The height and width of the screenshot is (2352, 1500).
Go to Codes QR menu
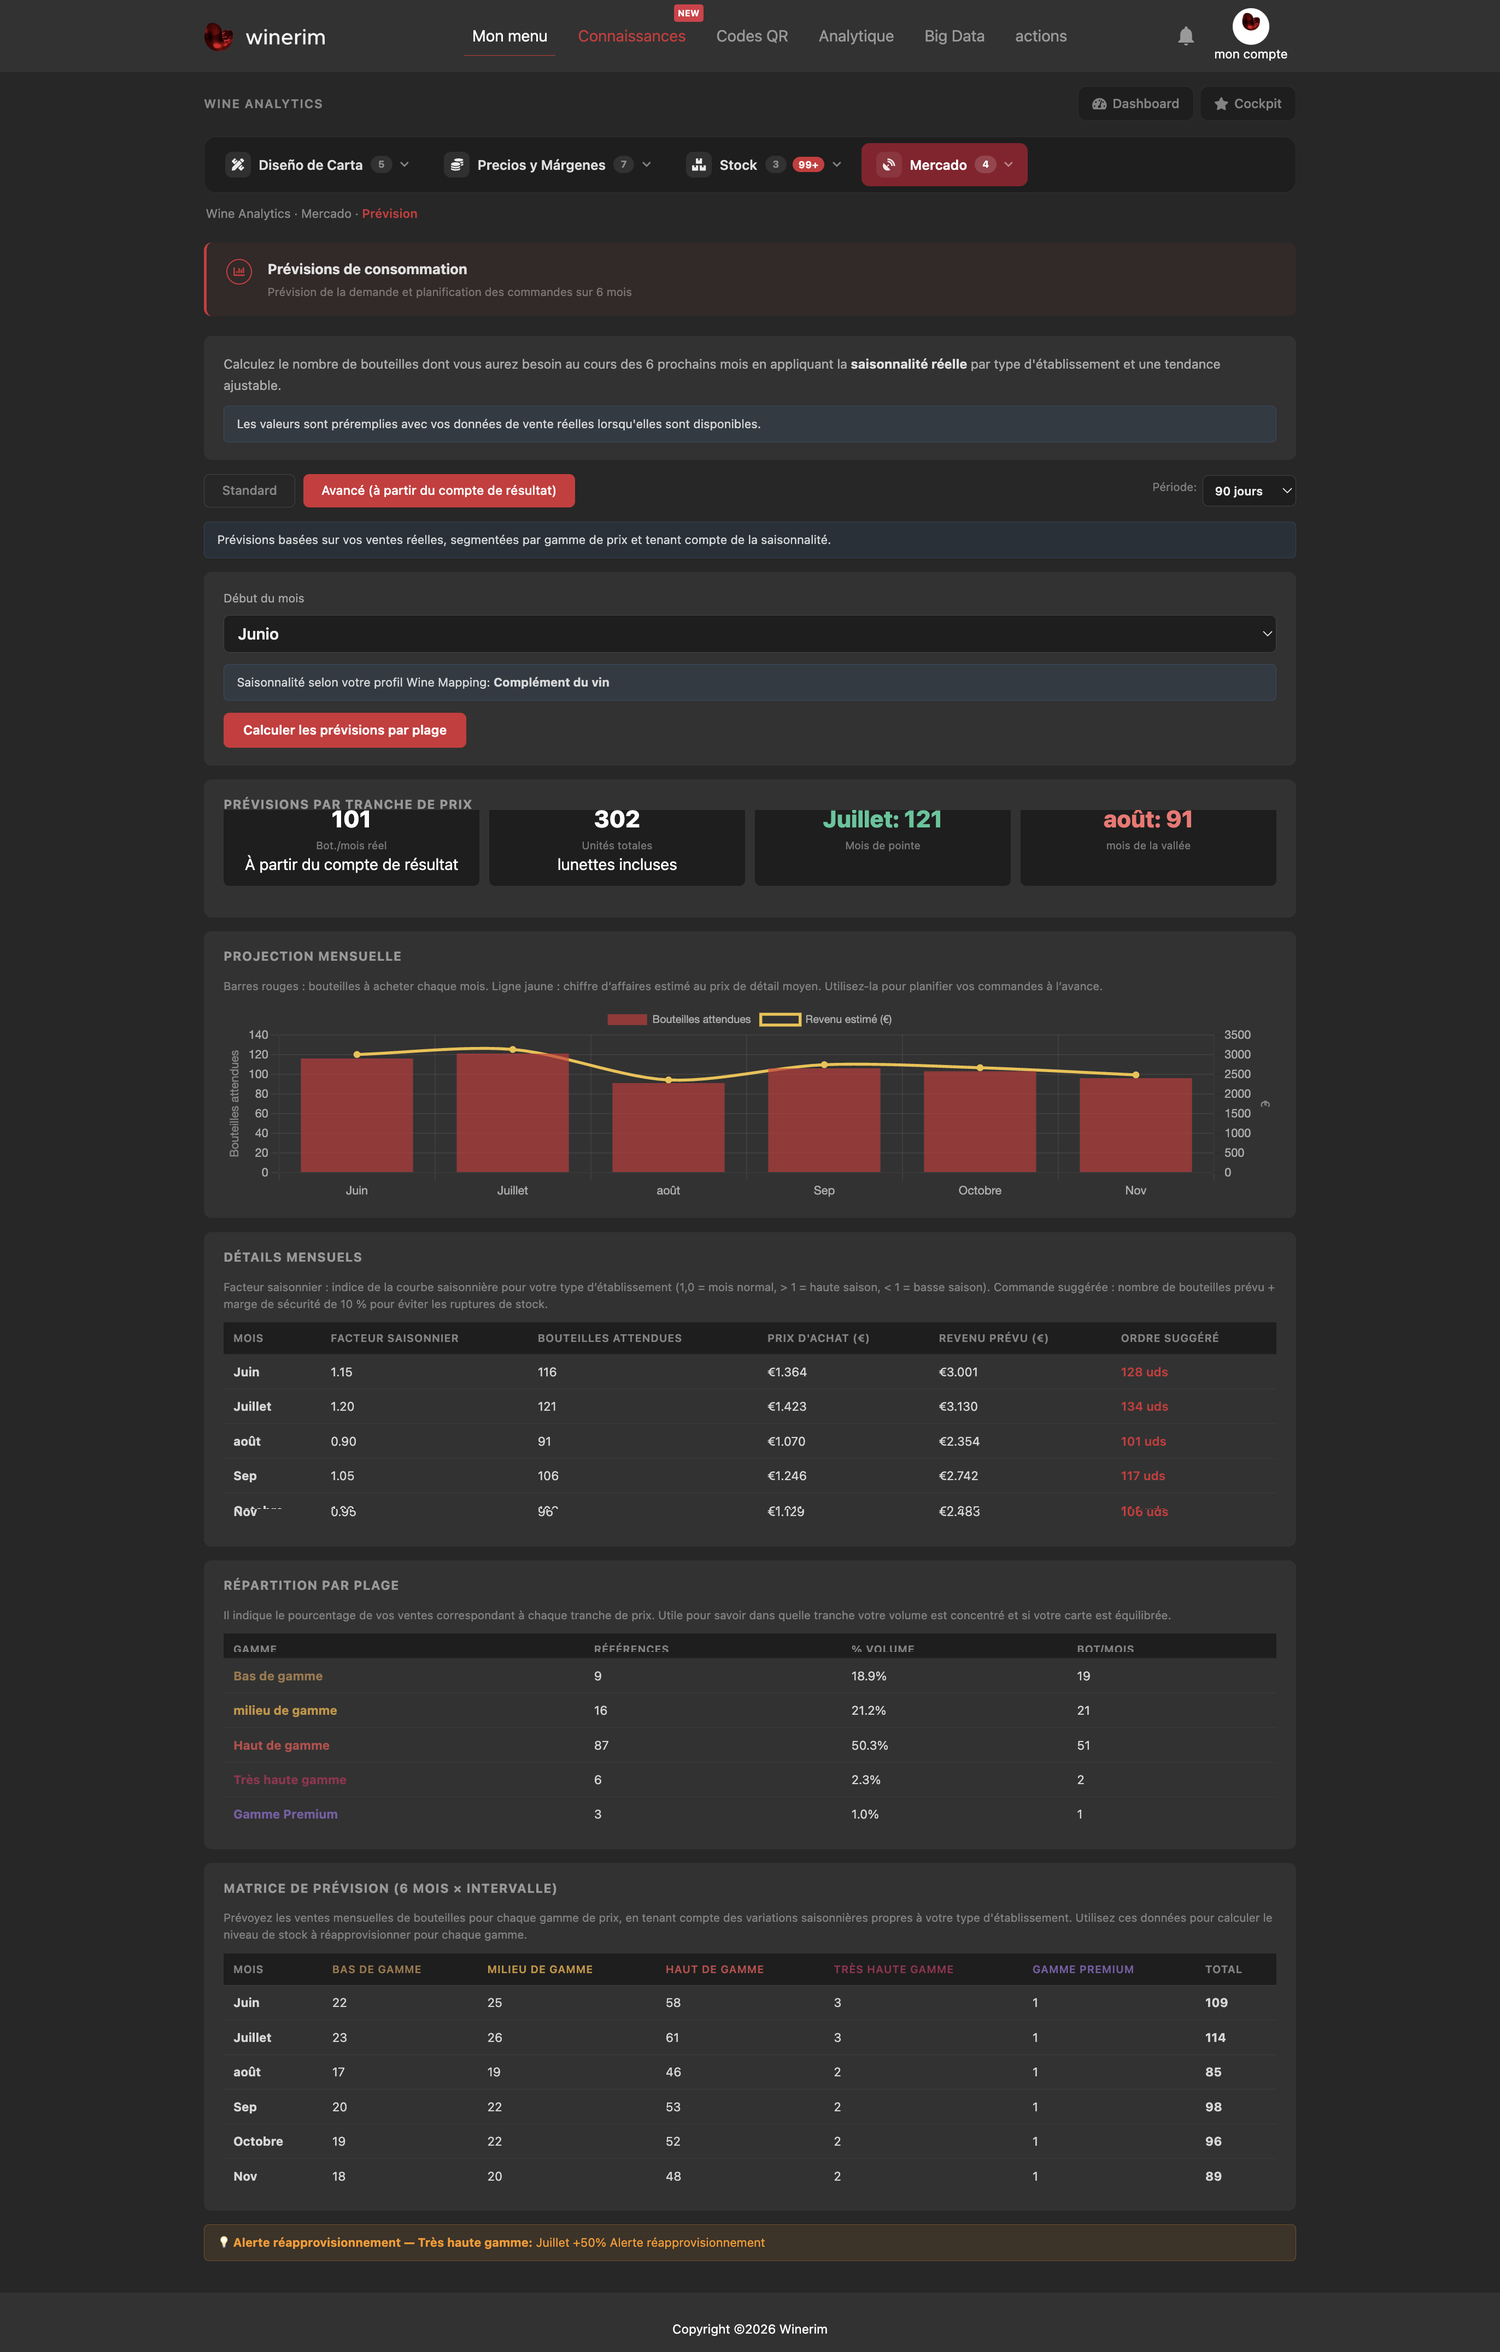point(752,36)
